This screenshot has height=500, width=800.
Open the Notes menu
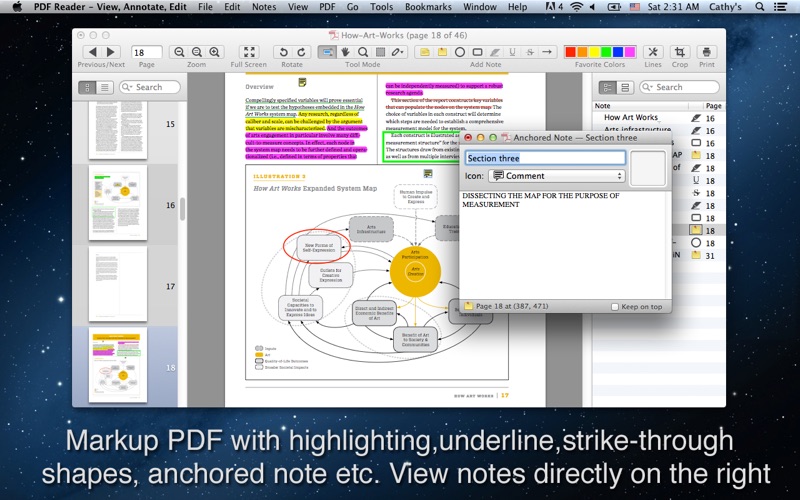[264, 7]
